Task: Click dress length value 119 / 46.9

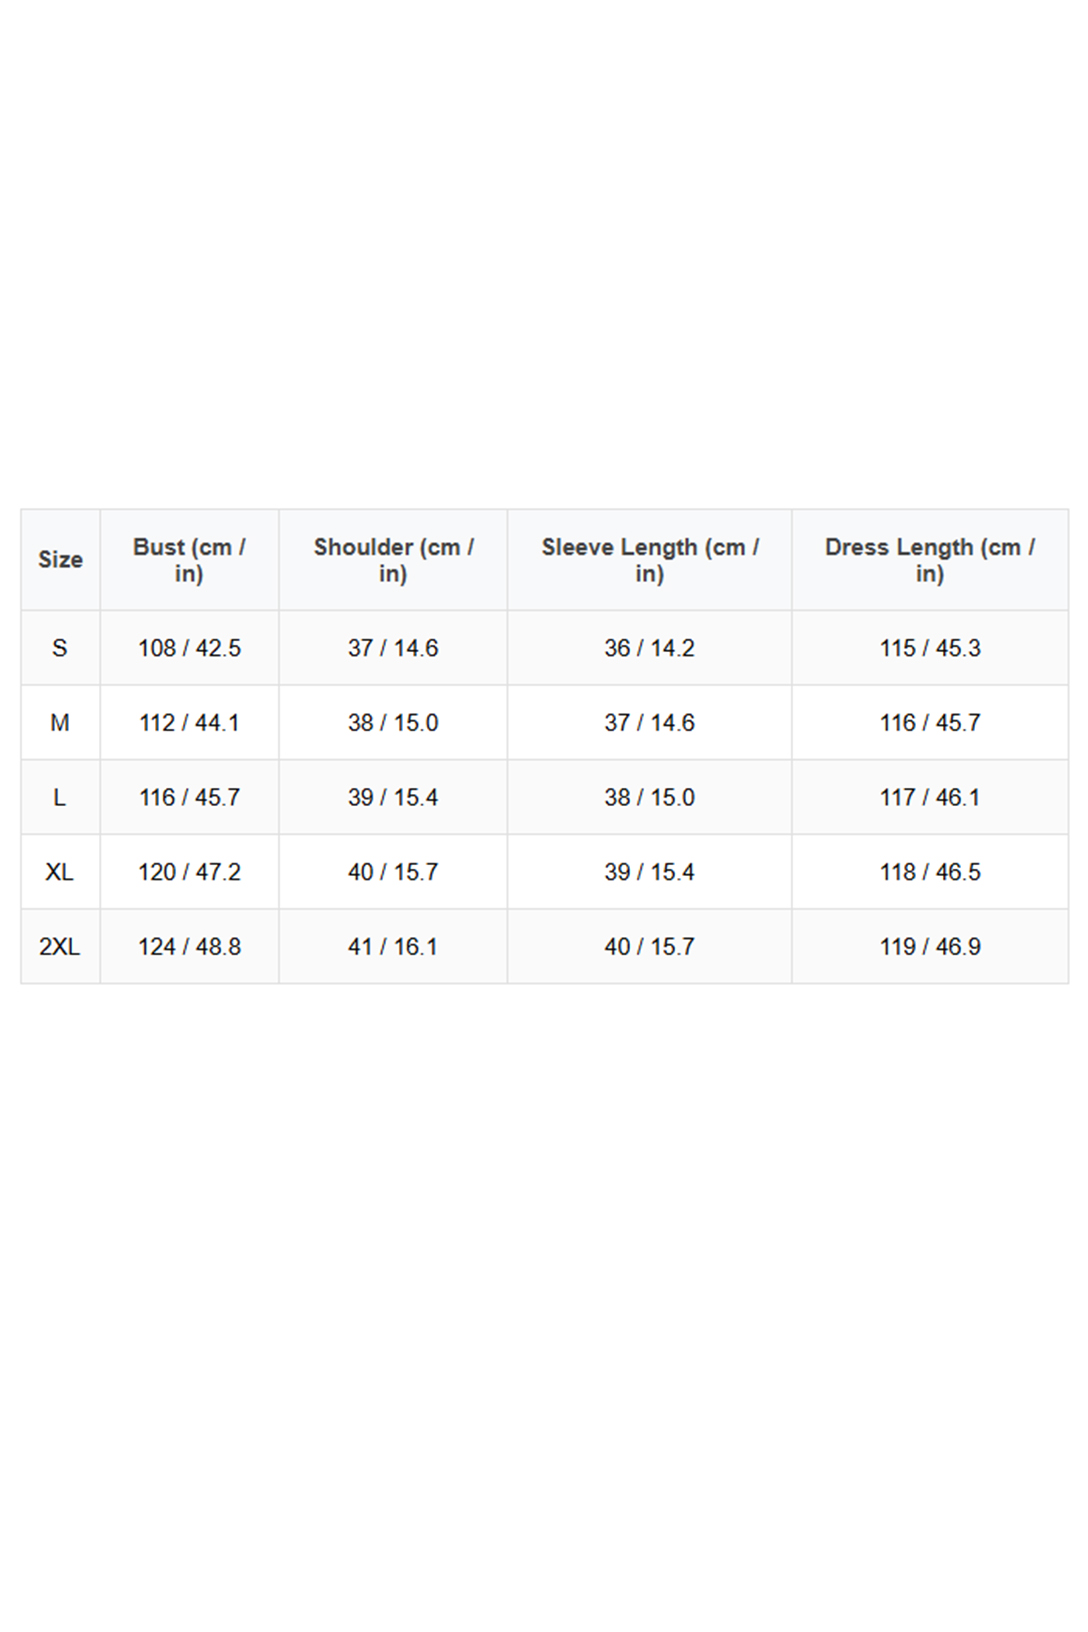Action: click(929, 947)
